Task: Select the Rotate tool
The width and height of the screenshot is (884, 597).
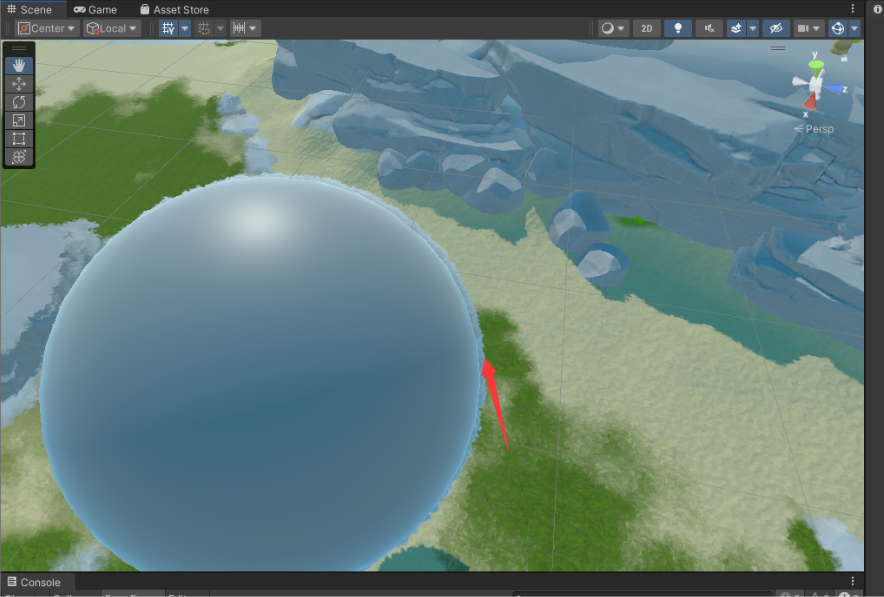Action: click(x=19, y=102)
